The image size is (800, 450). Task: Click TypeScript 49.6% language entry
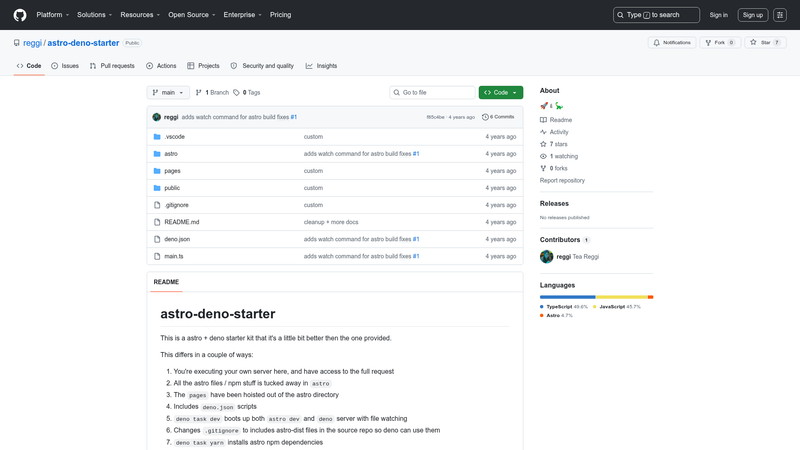564,307
